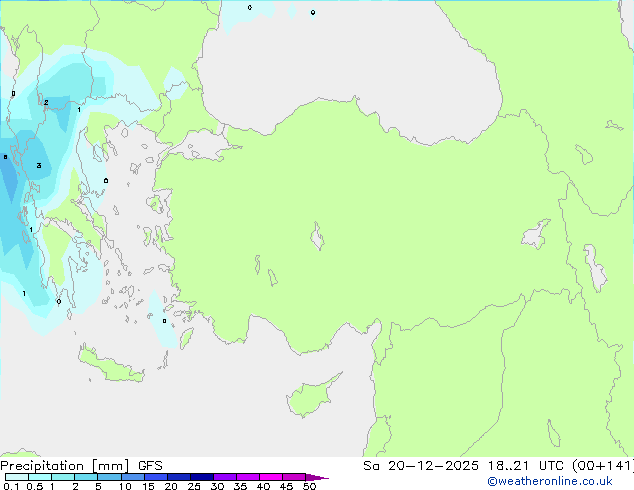Click the '(00+141)' forecast offset text
Screen dimensions: 634x490
(603, 466)
